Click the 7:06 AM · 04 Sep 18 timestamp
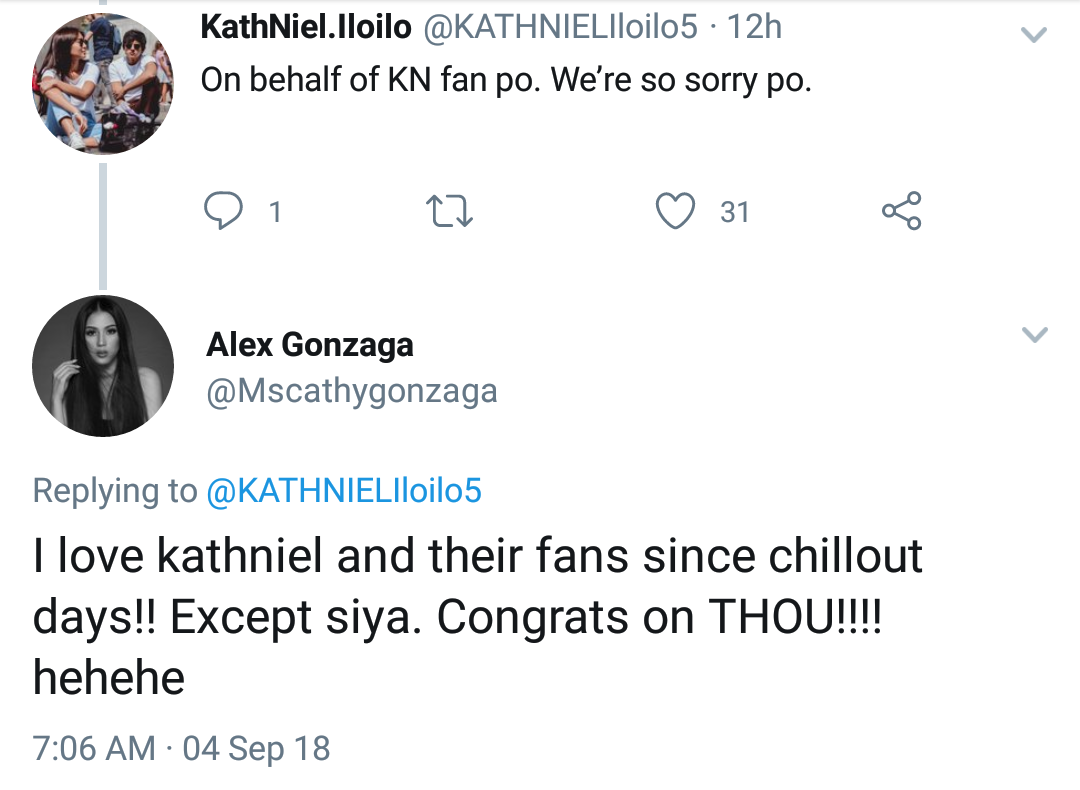This screenshot has height=790, width=1080. click(181, 748)
